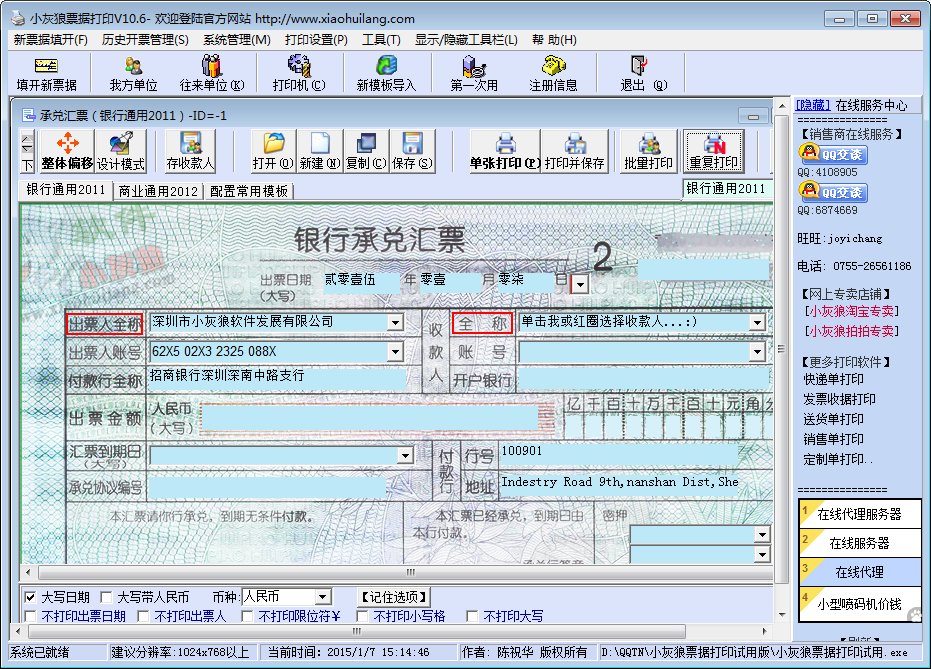Expand the 汇票到期日 date dropdown

coord(405,455)
